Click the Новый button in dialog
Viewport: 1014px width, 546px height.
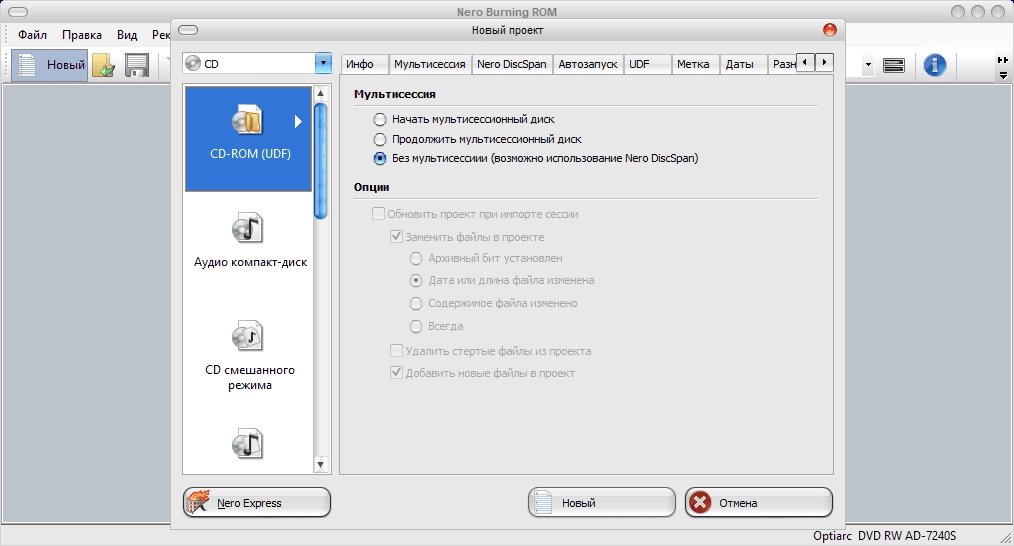601,503
